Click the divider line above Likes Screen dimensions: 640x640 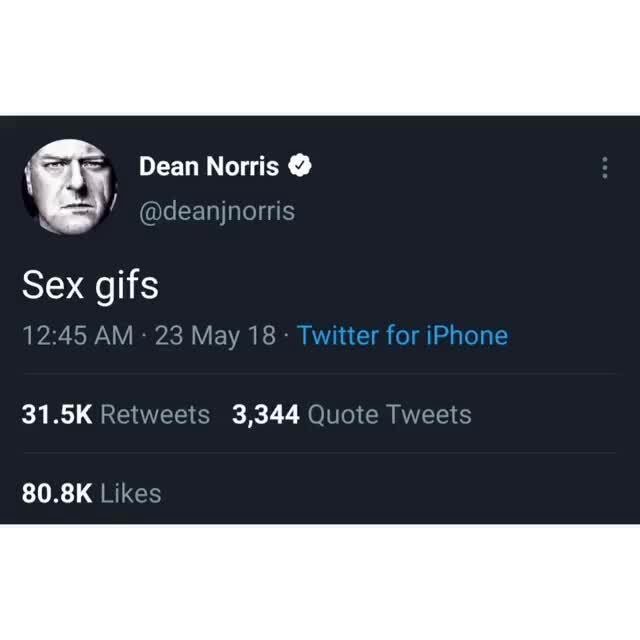(x=320, y=452)
